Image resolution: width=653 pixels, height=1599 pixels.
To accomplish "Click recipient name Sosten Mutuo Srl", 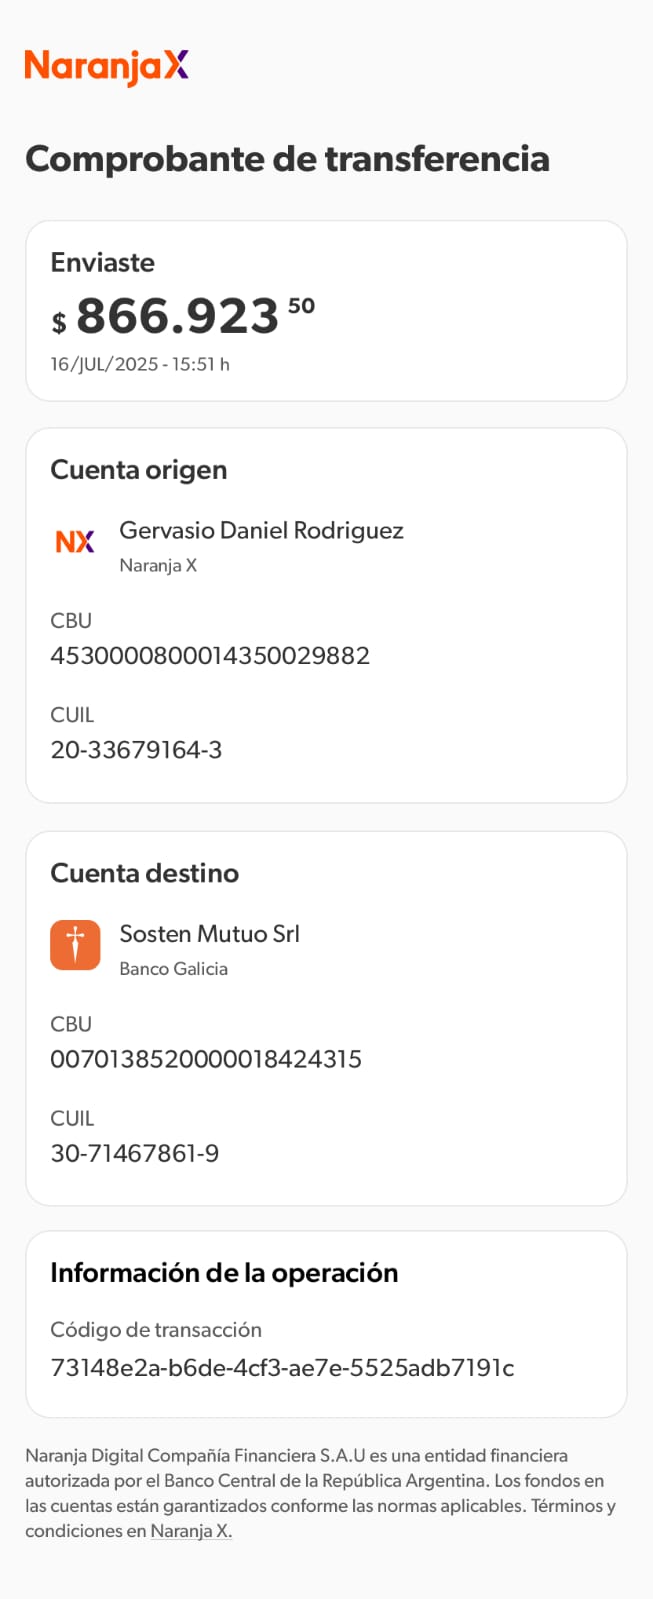I will click(x=209, y=934).
